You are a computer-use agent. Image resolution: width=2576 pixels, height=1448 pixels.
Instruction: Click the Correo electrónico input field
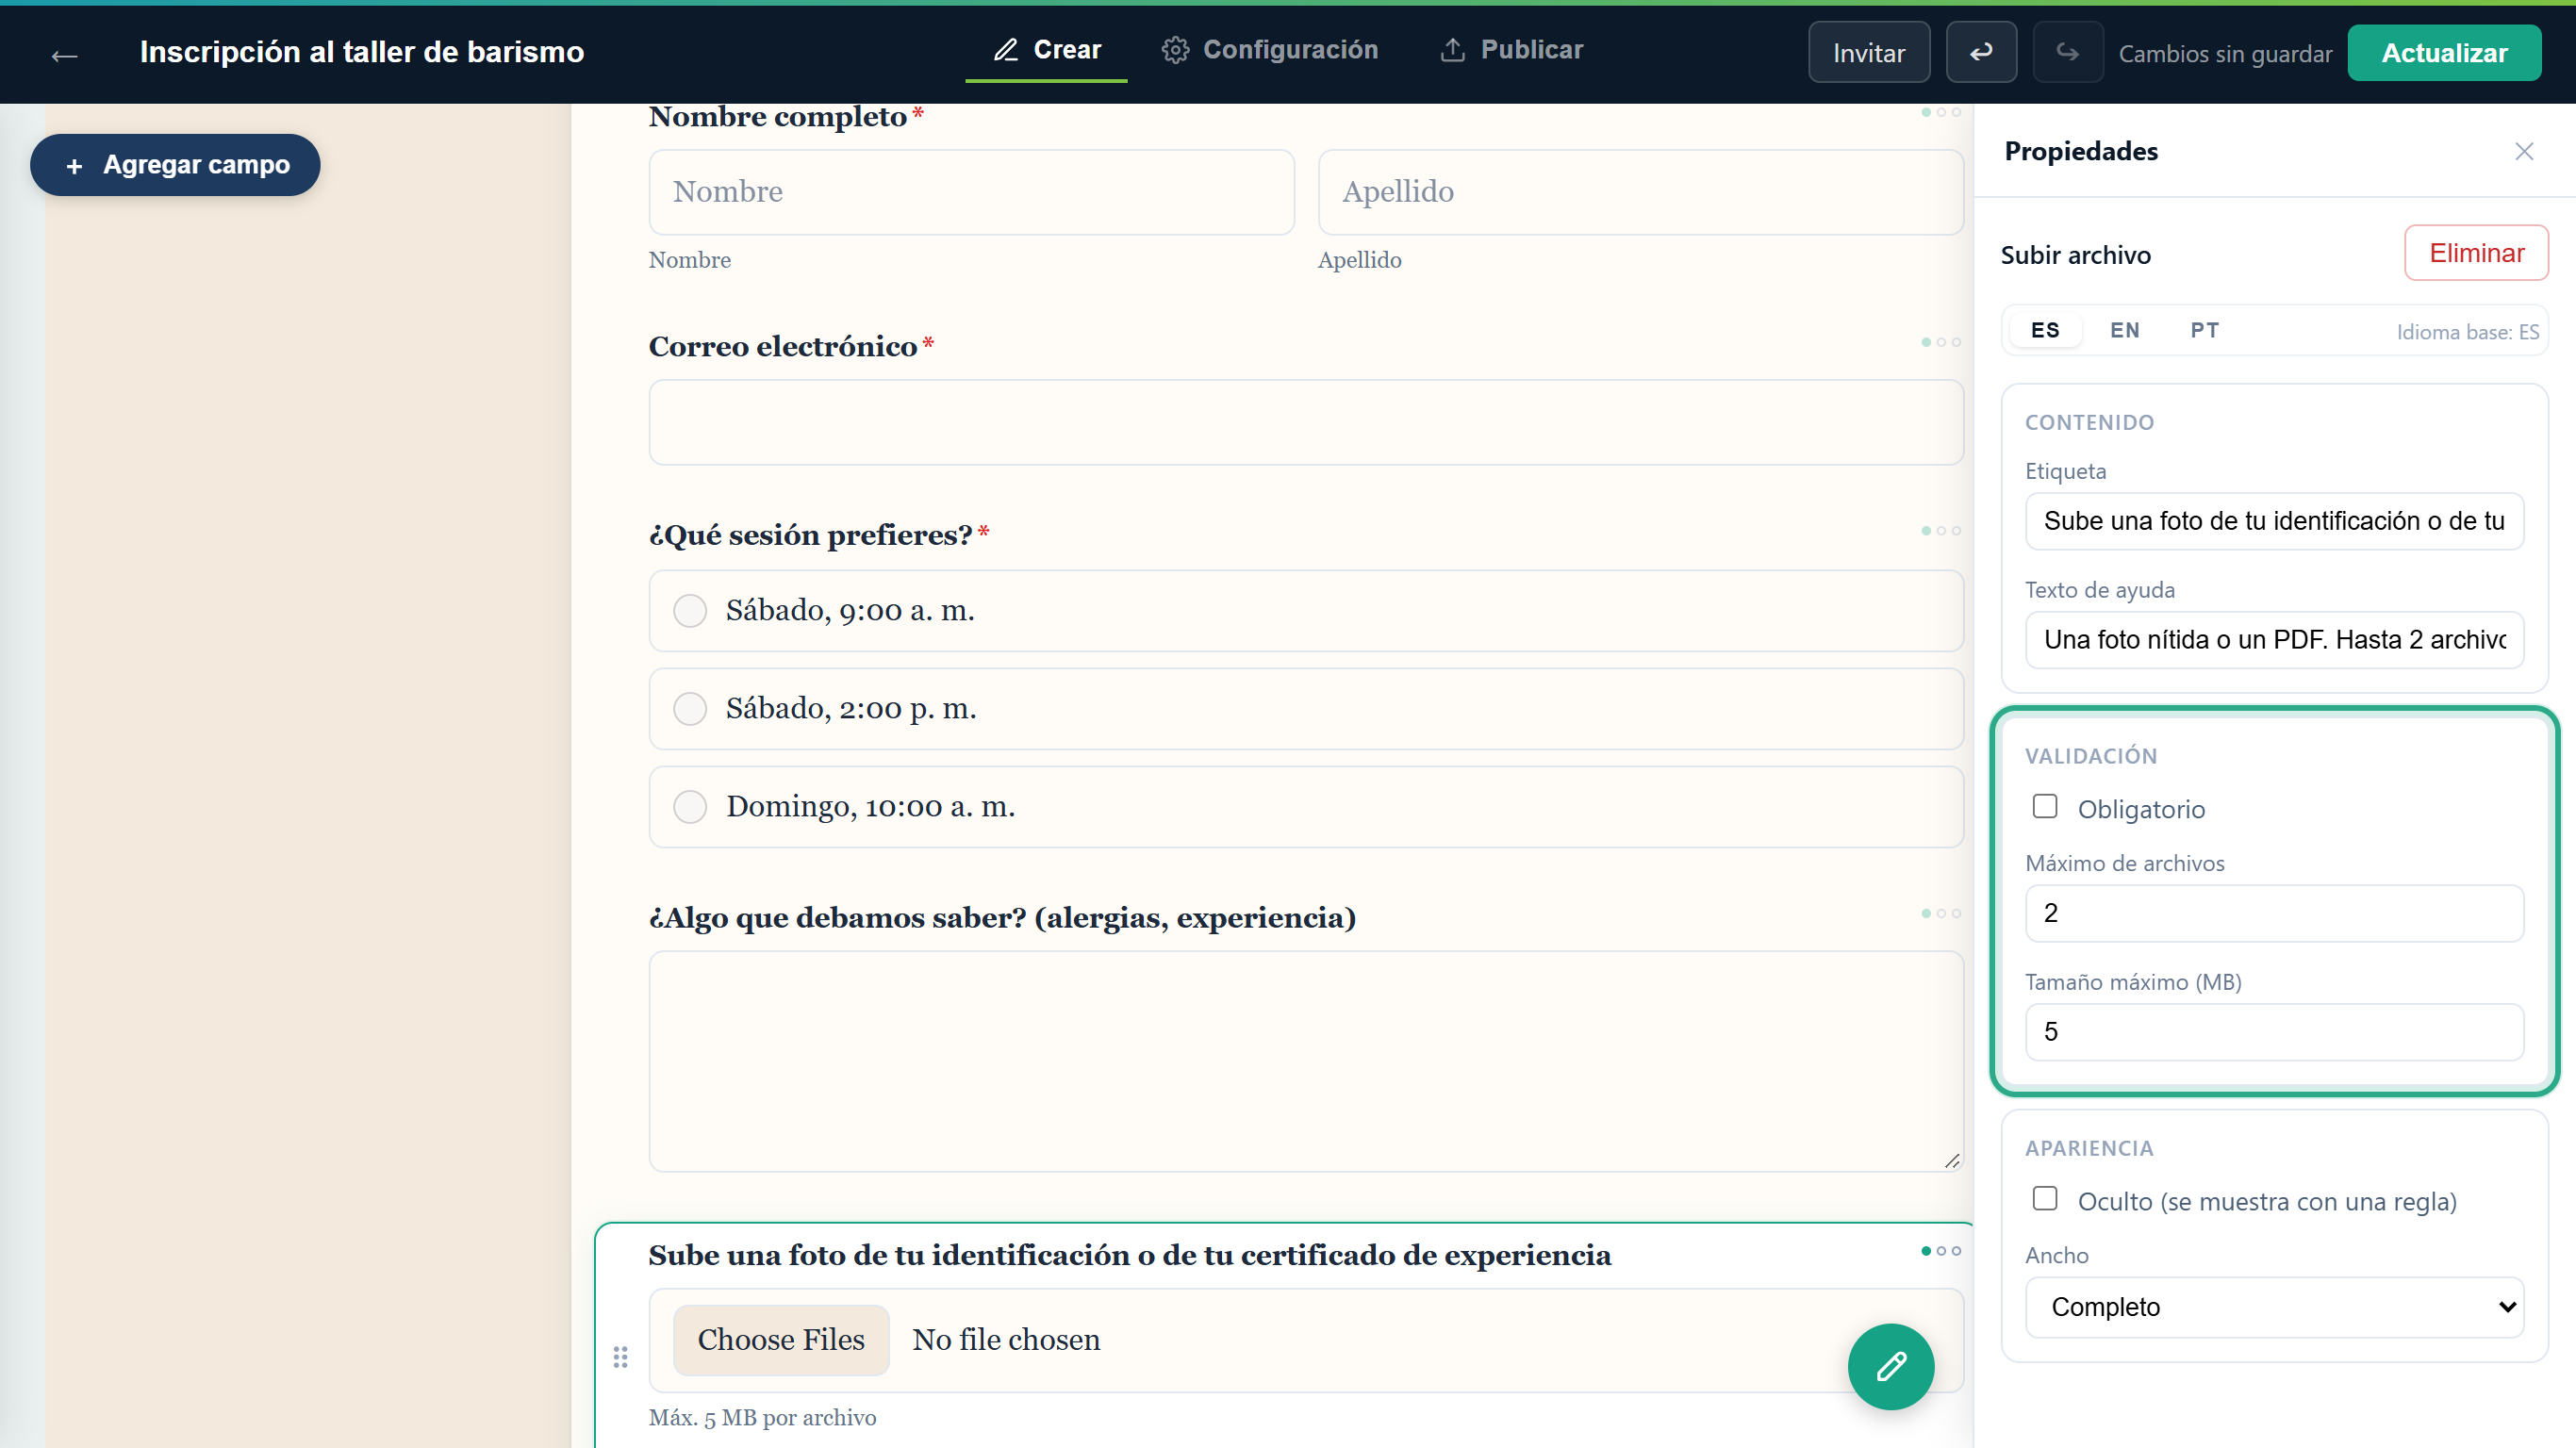(1305, 422)
